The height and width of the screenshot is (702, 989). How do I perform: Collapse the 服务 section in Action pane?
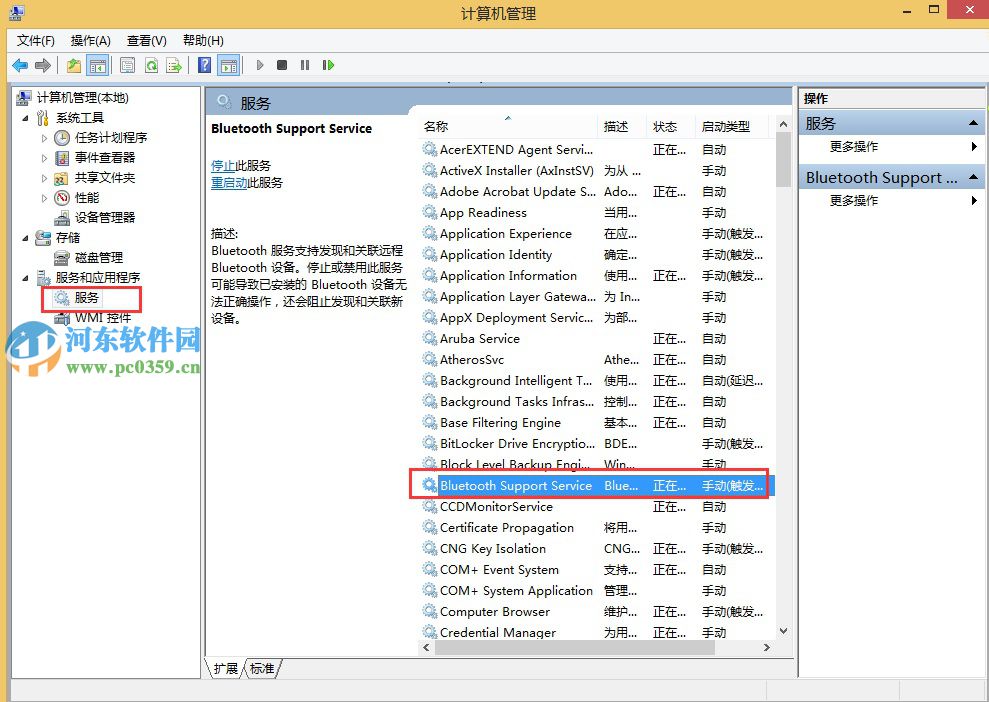coord(975,122)
